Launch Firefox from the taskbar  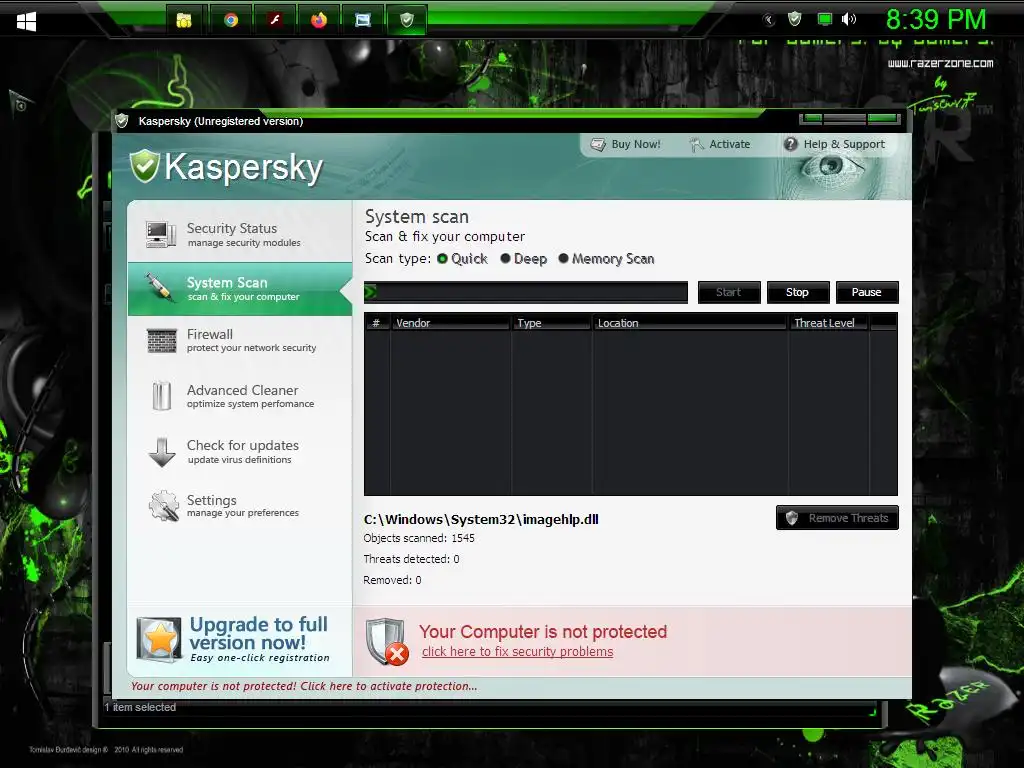tap(319, 20)
